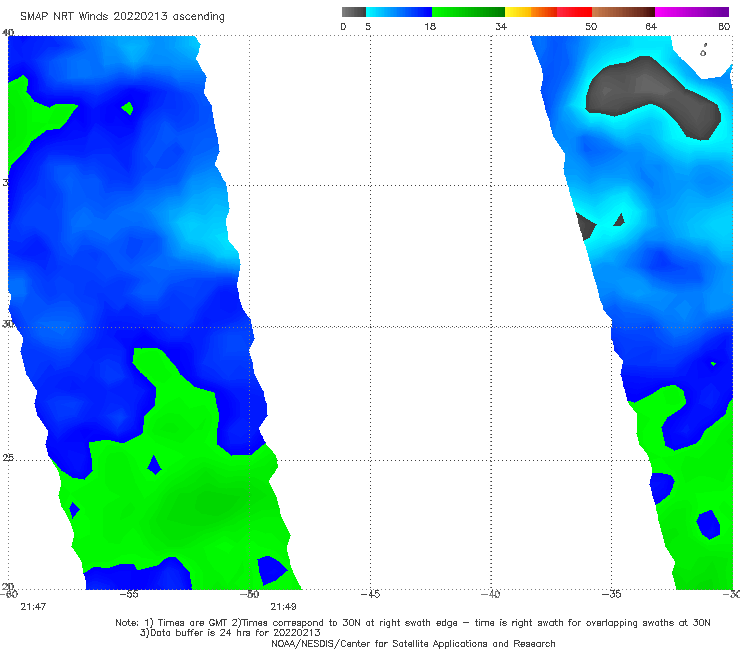Click the '25' latitude axis label
This screenshot has height=650, width=740.
coord(8,458)
